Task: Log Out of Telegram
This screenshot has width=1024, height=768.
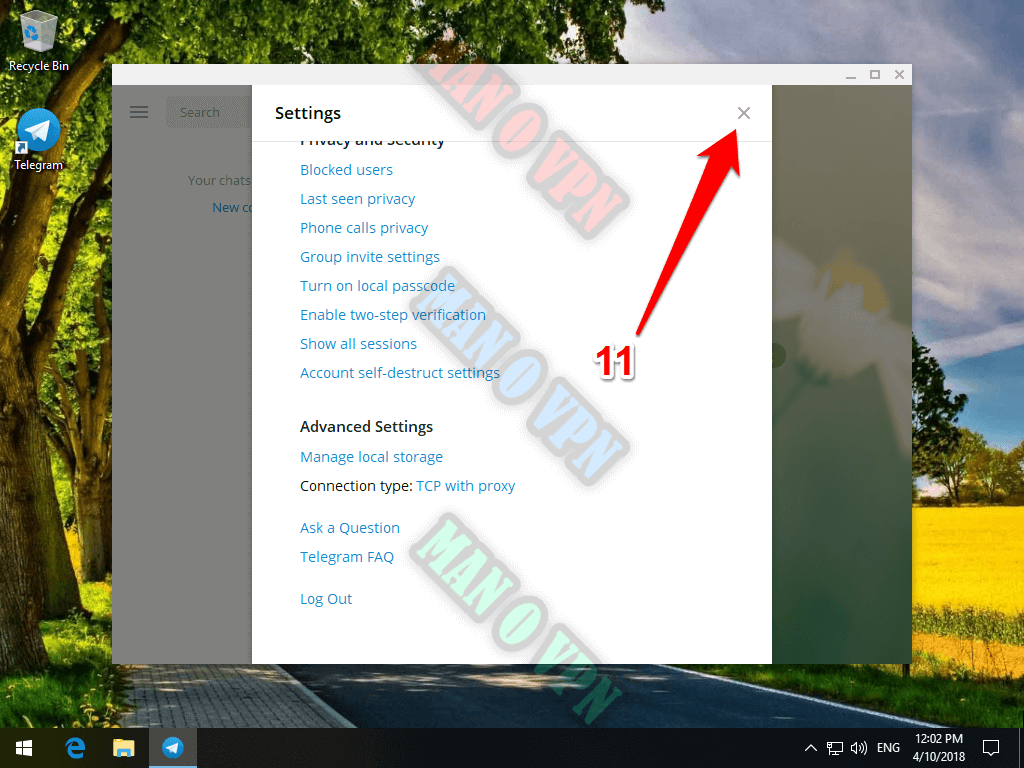Action: pyautogui.click(x=326, y=599)
